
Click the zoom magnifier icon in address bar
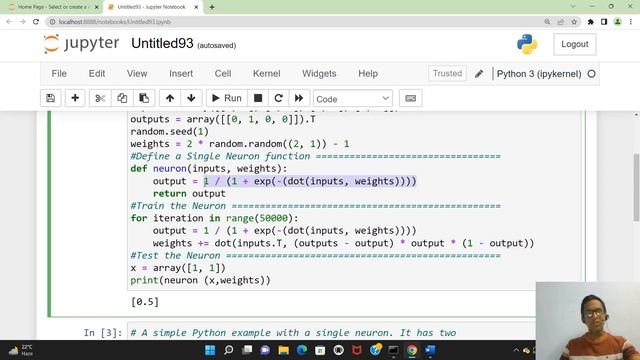[x=547, y=22]
